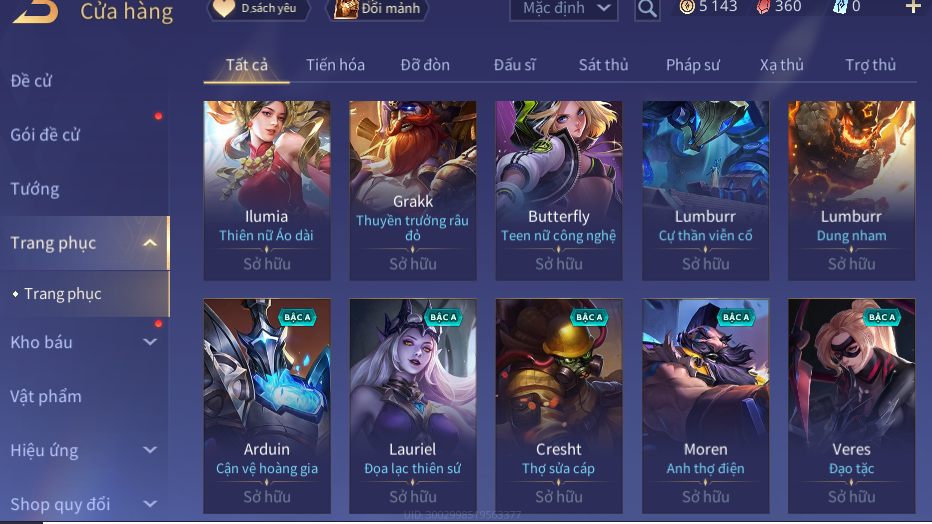Click the plus icon to add currency
932x524 pixels.
click(x=913, y=7)
